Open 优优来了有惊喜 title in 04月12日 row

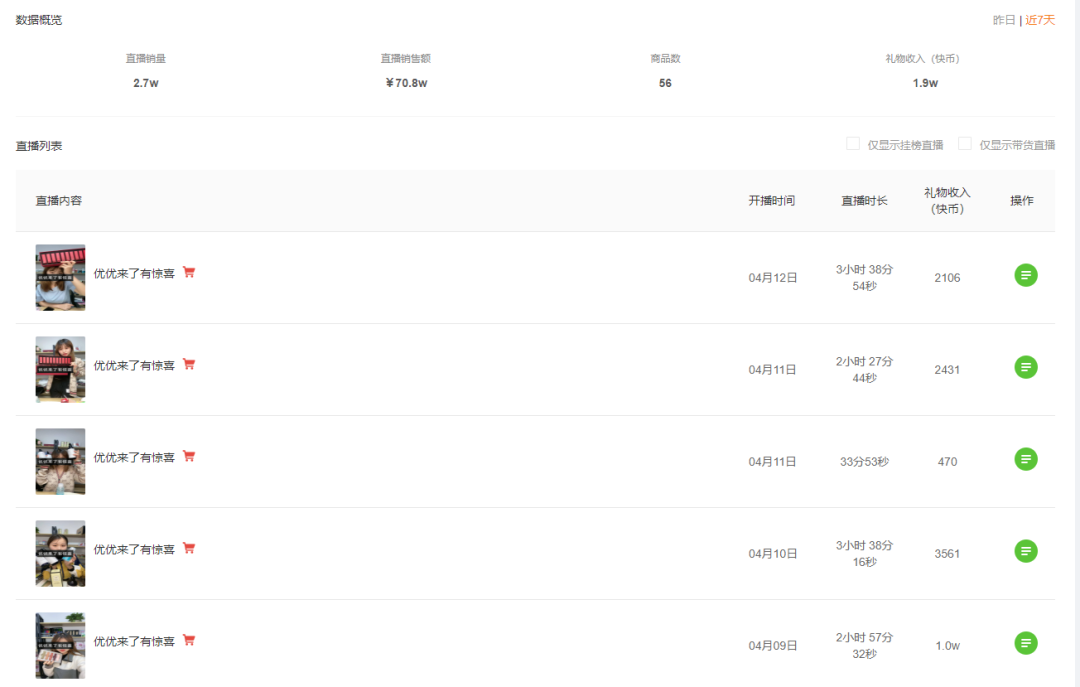[134, 274]
